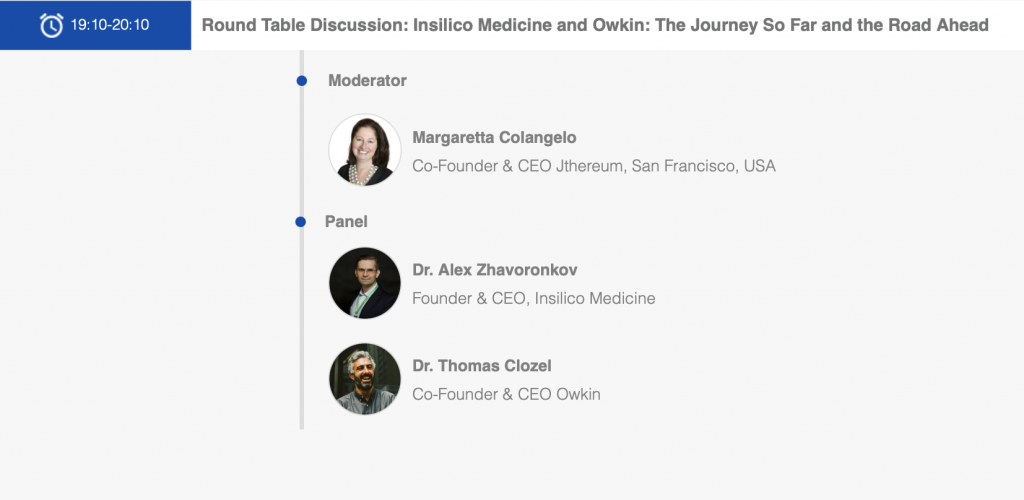Open Margaretta Colangelo's profile photo
Screen dimensions: 1024x500
(364, 150)
